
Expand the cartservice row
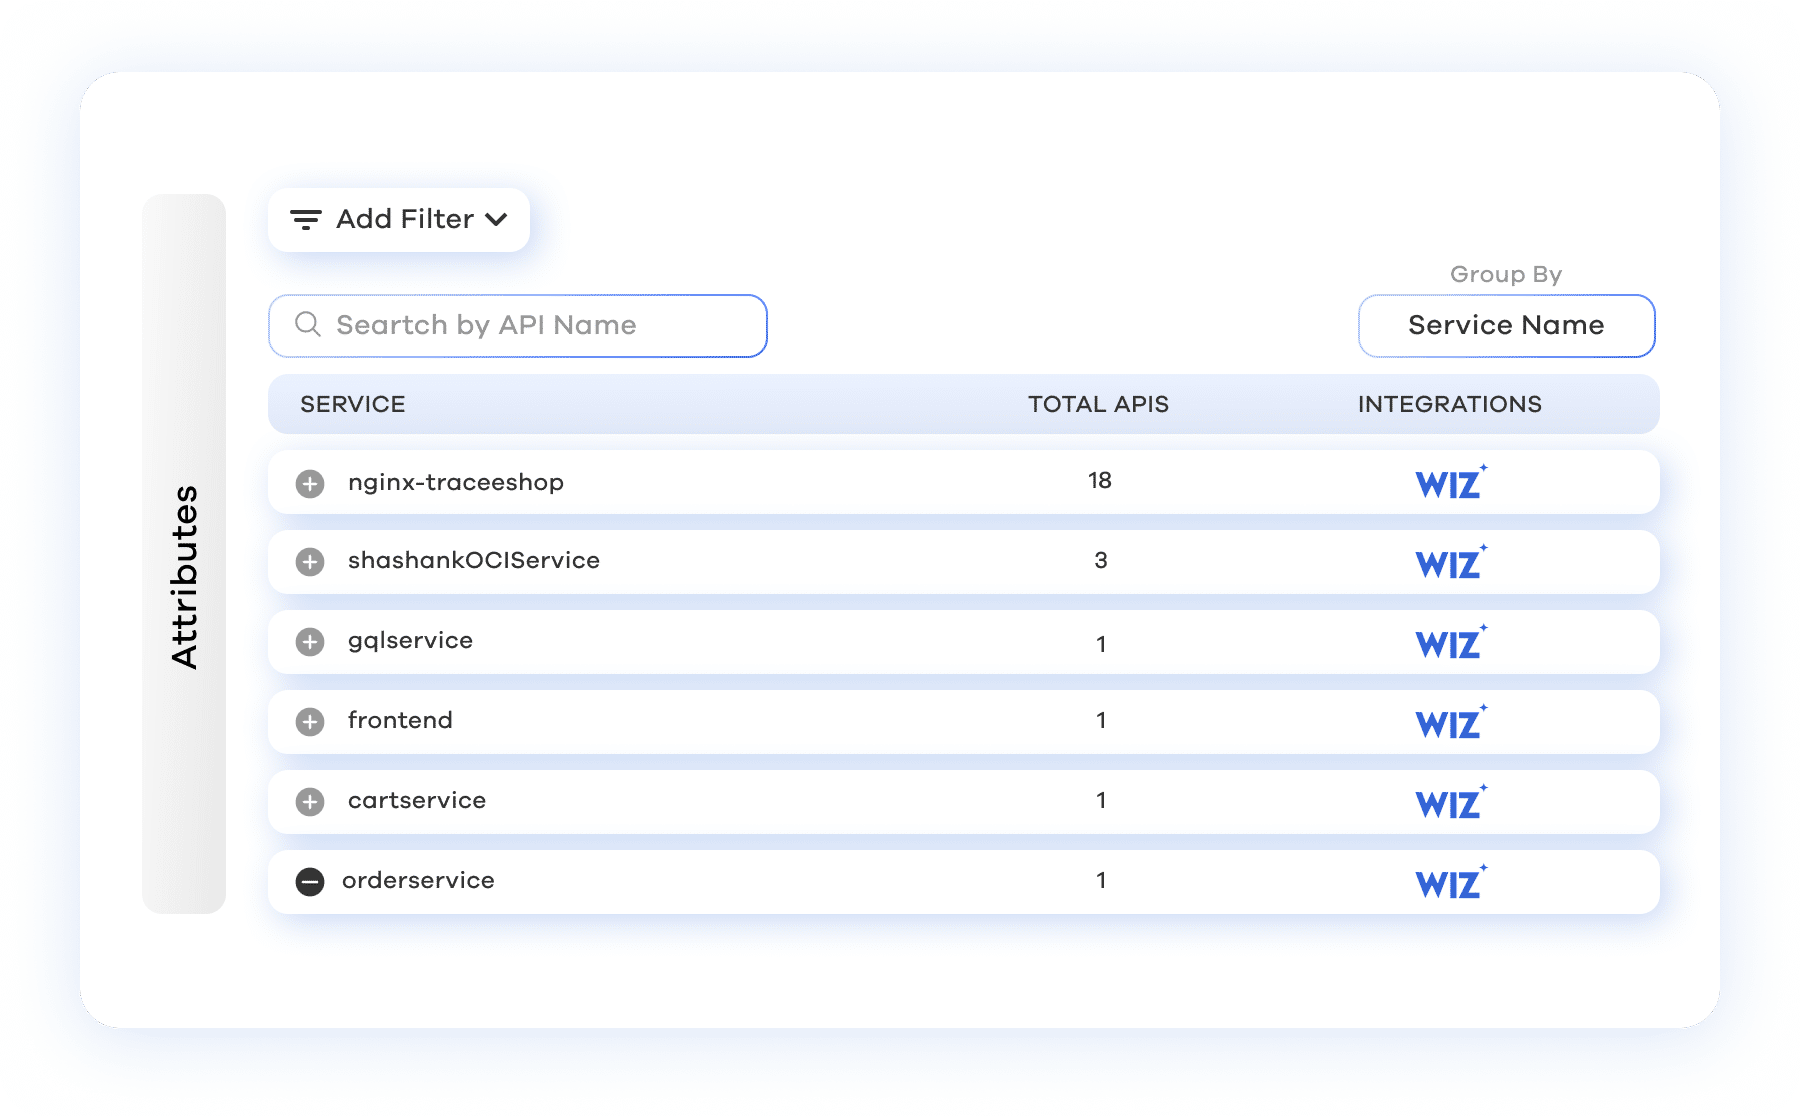pos(310,802)
